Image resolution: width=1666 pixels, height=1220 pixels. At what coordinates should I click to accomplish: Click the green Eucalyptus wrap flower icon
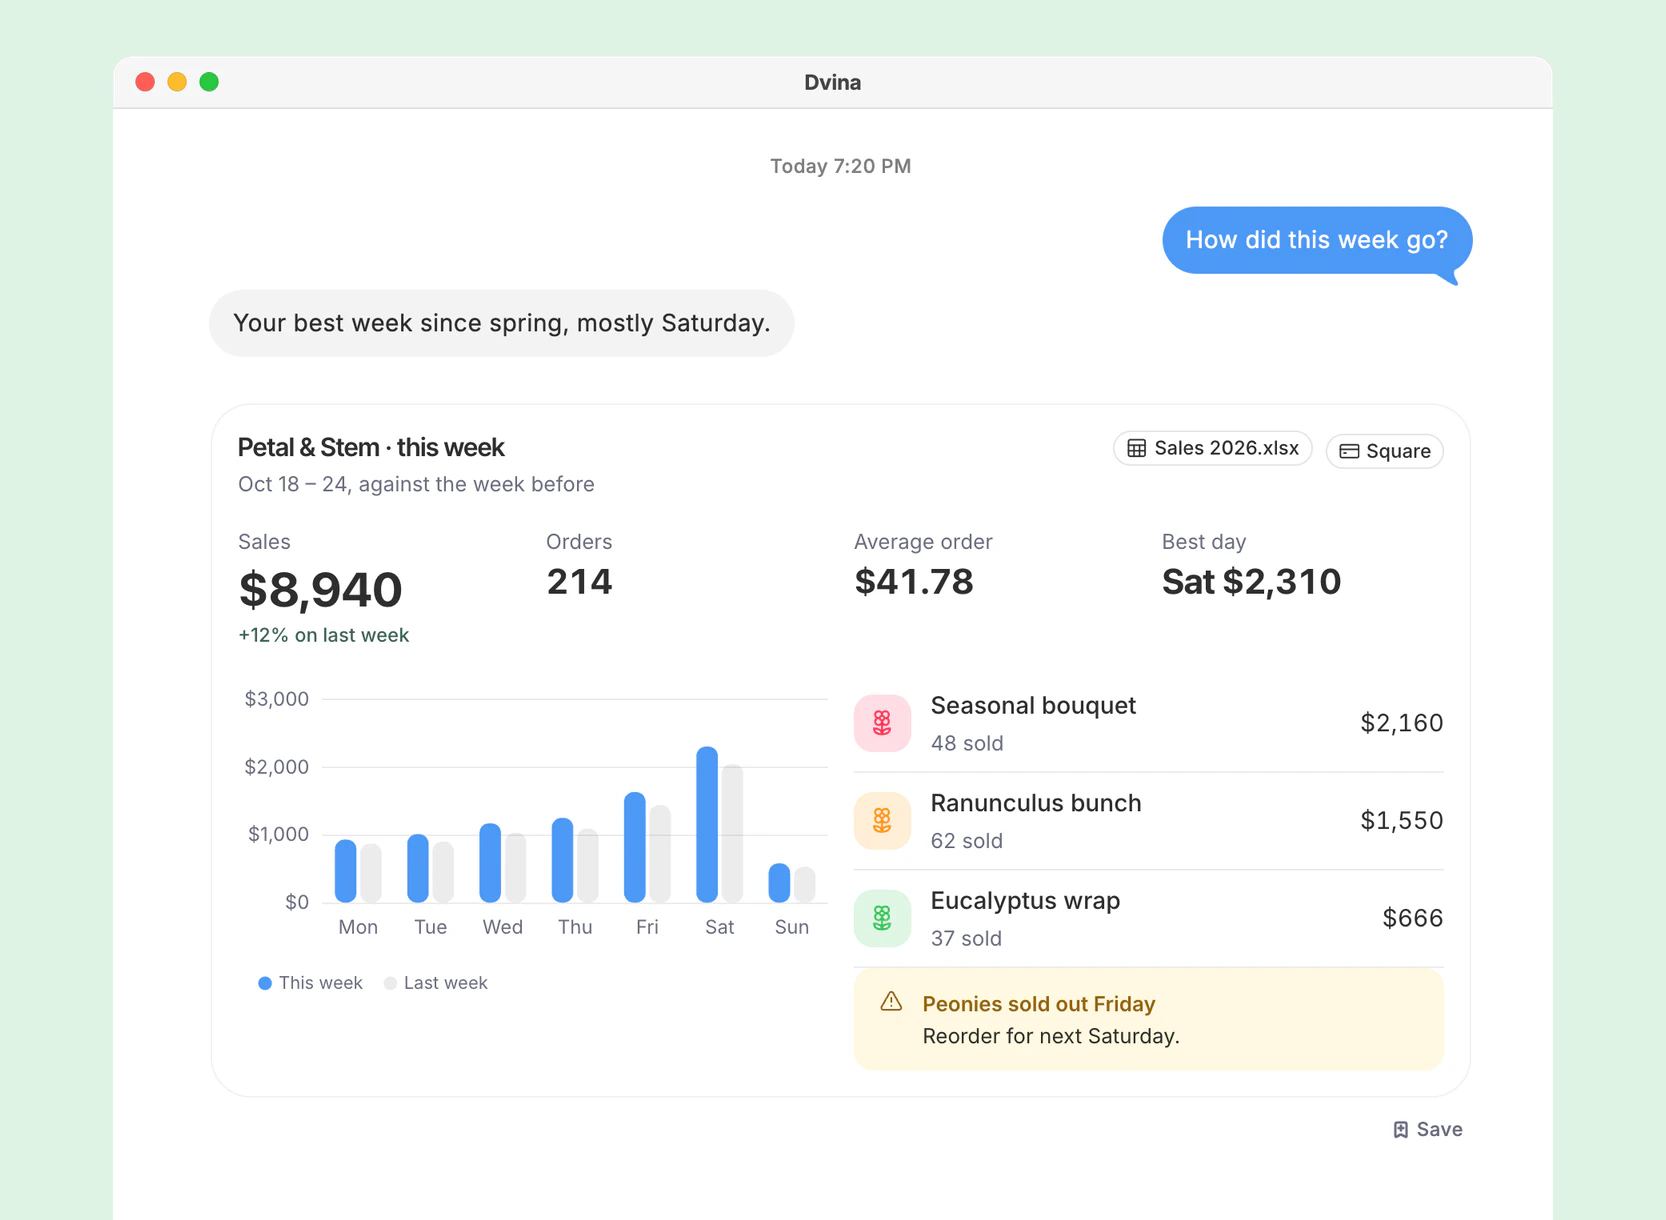click(x=882, y=918)
